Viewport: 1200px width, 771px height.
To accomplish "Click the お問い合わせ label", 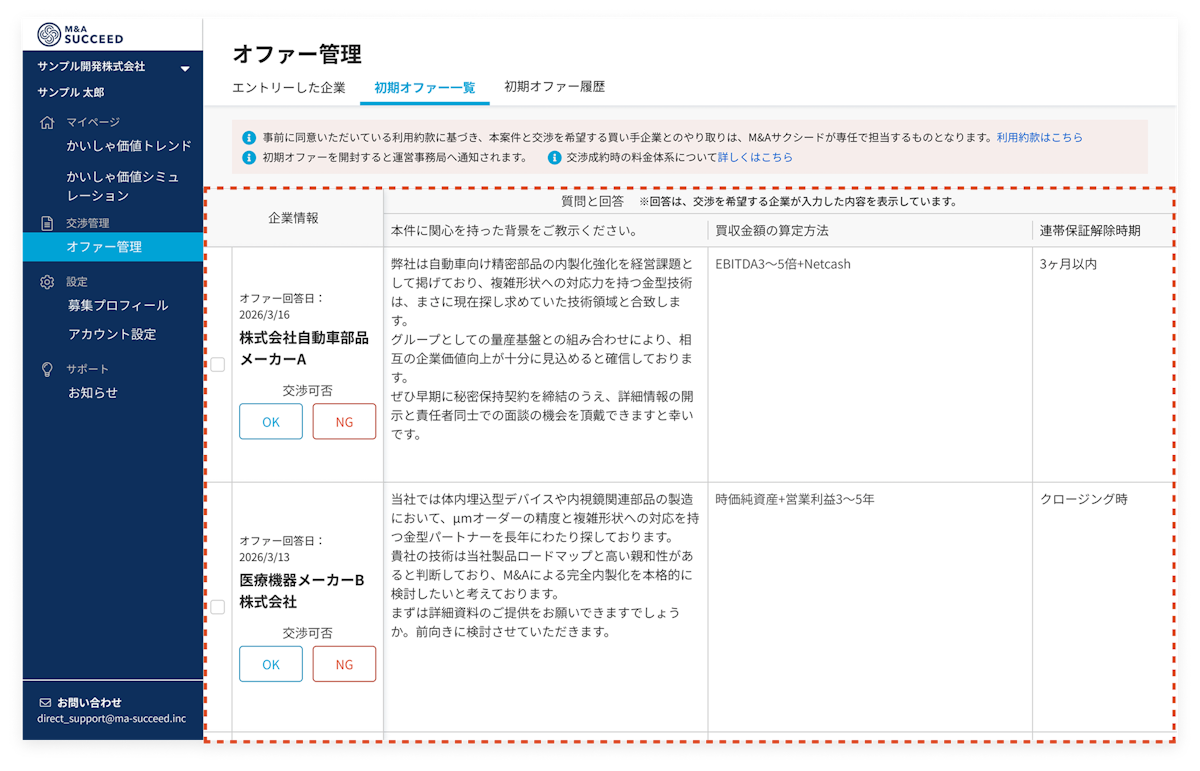I will [89, 703].
